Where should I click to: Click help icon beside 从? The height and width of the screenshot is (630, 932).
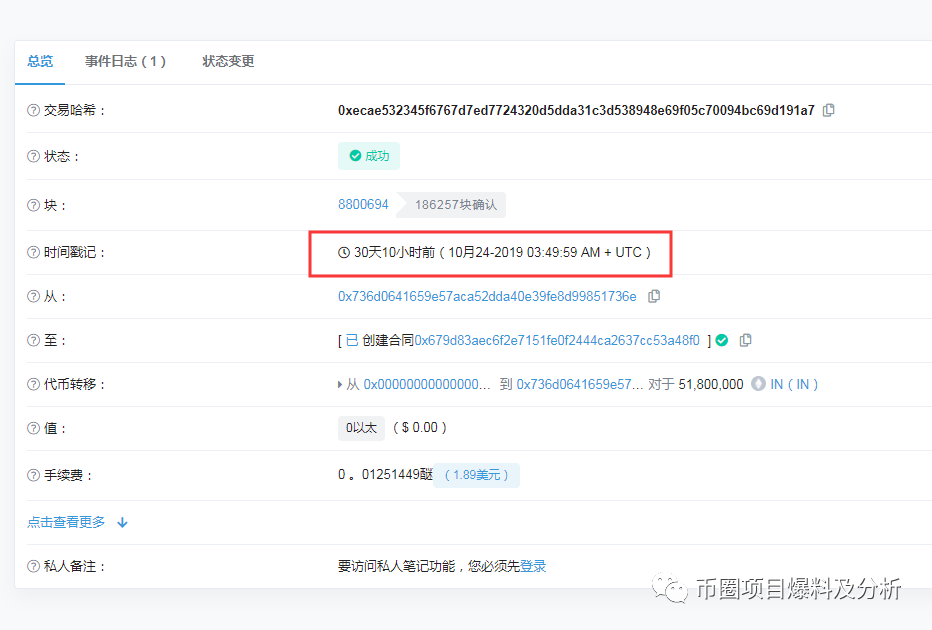click(x=33, y=297)
